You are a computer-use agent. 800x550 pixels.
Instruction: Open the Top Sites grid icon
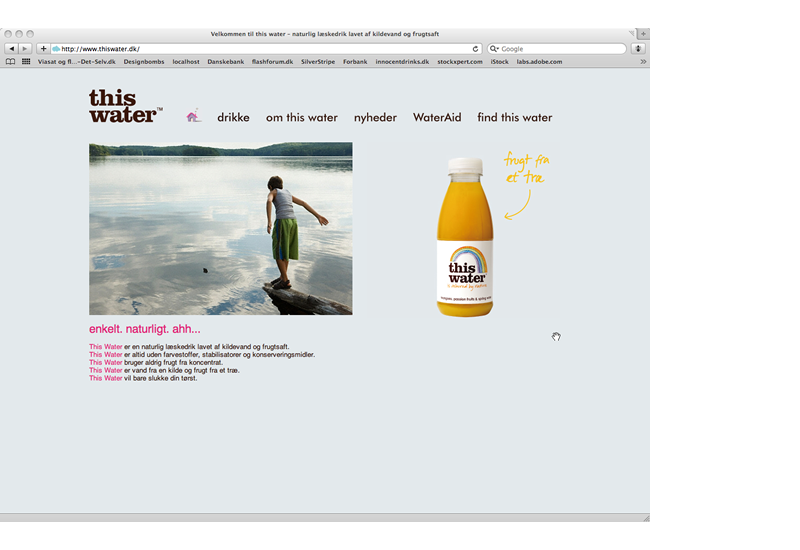(x=26, y=62)
